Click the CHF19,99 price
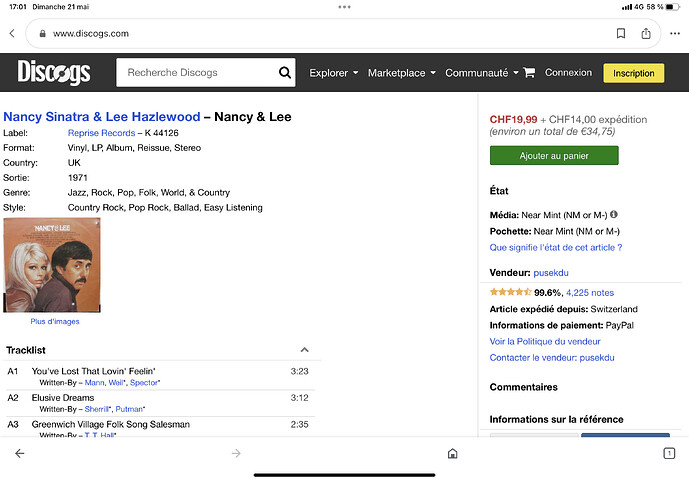The image size is (689, 481). (x=513, y=119)
